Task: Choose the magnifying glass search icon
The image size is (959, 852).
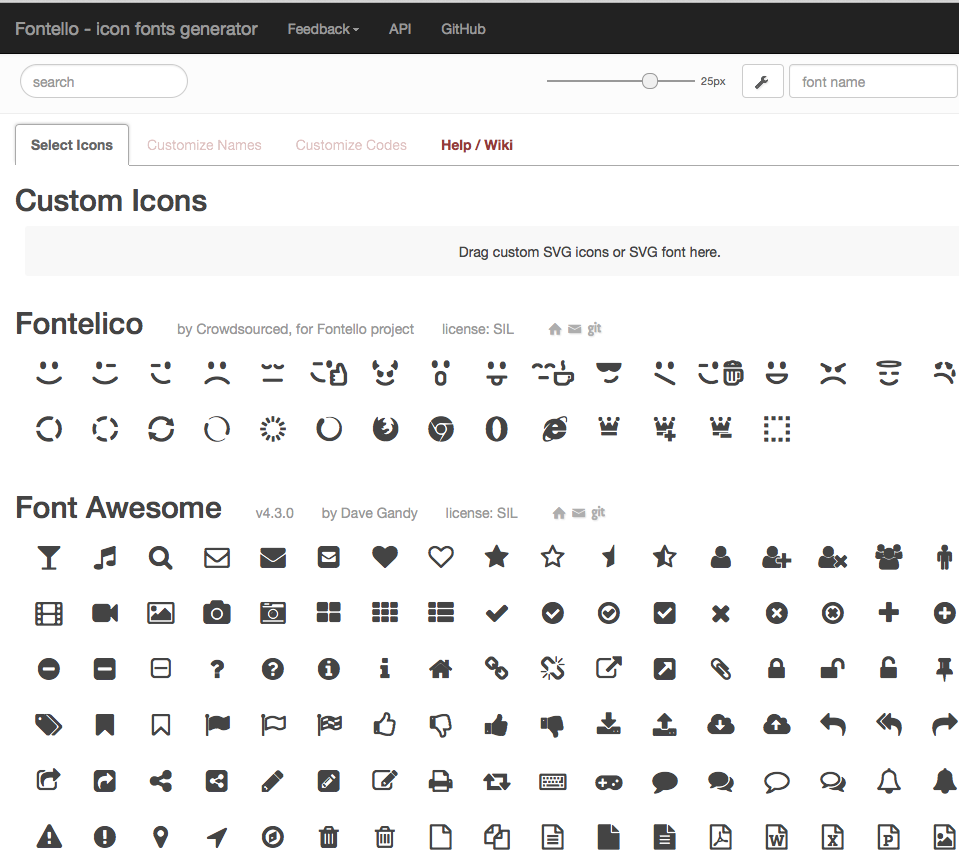Action: pos(161,557)
